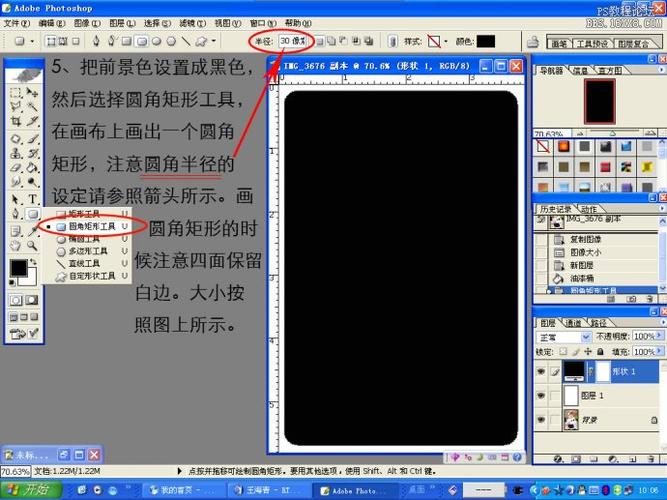
Task: Select the Pen tool in toolbox
Action: point(16,214)
